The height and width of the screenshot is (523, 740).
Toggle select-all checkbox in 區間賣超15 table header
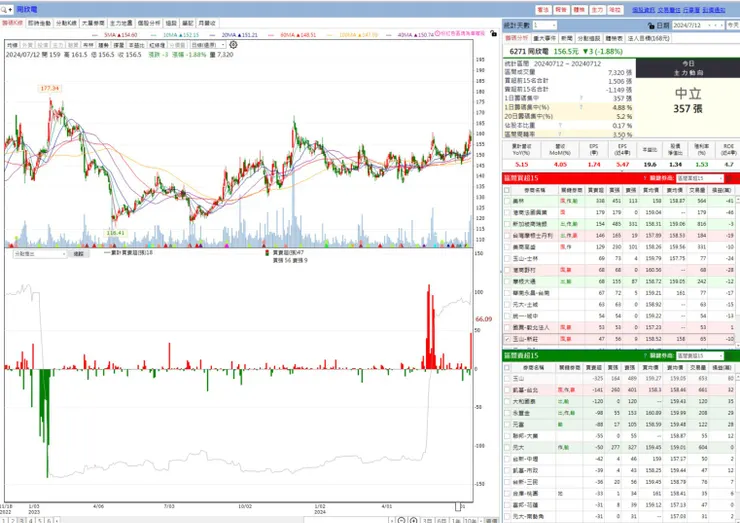[507, 367]
